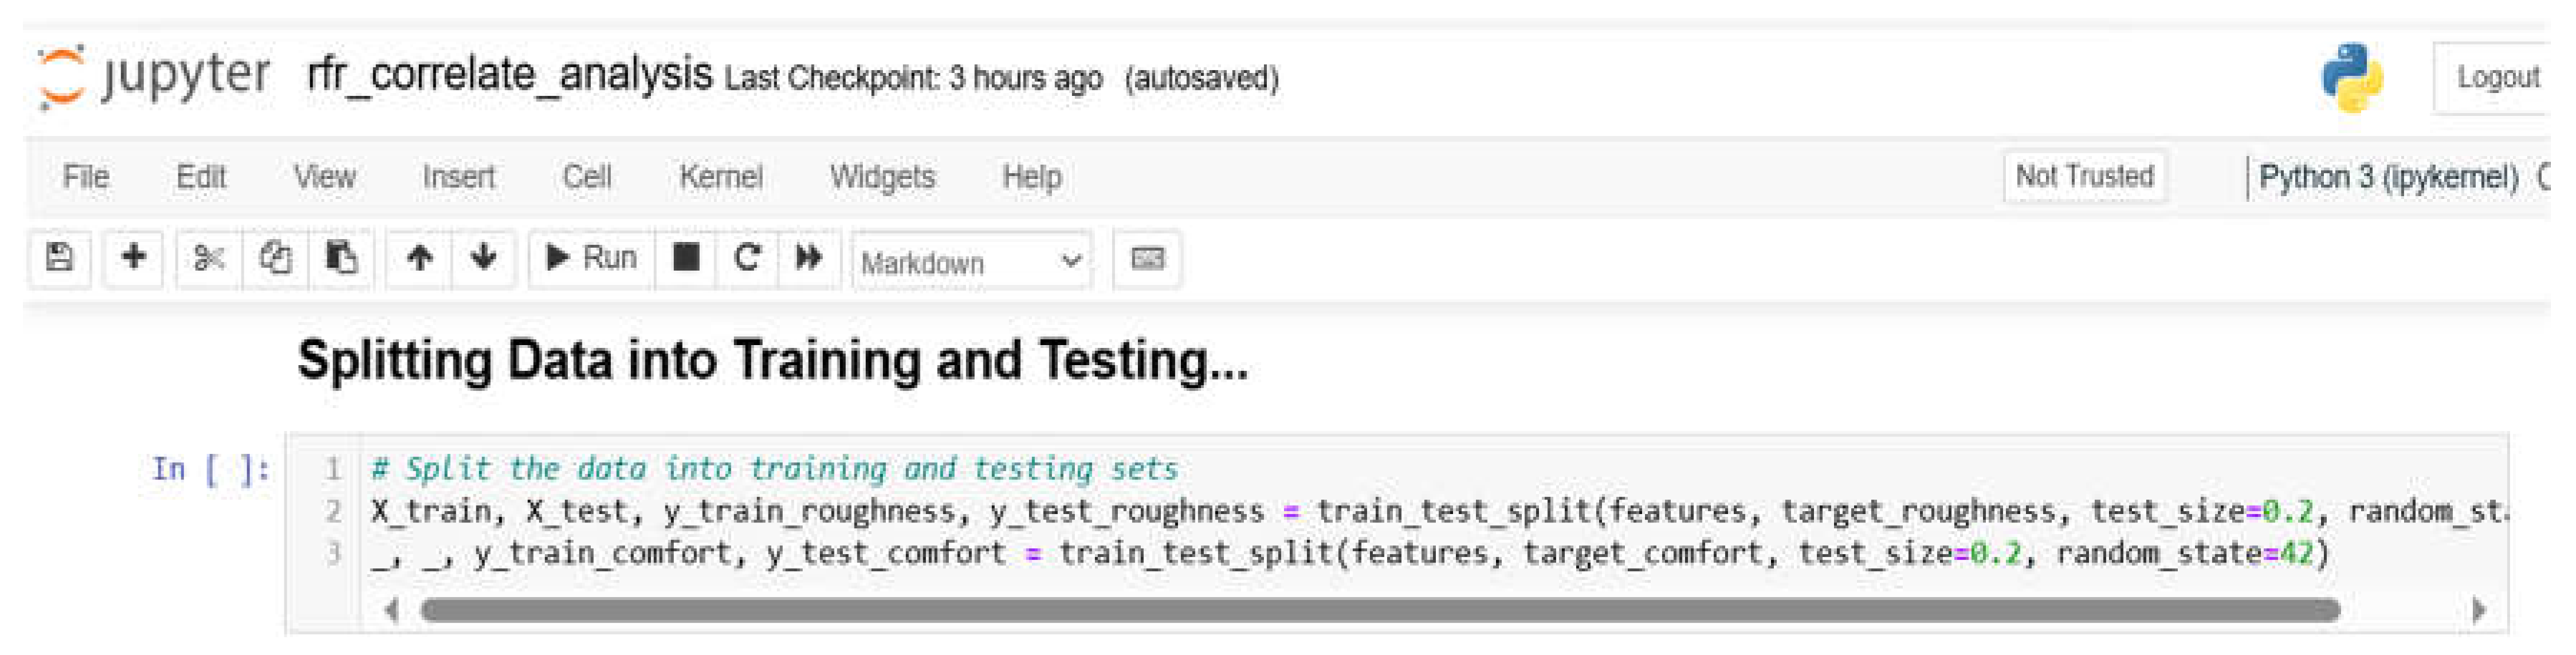Click the horizontal scrollbar in the code cell
Screen dimensions: 2576x655
[1380, 610]
